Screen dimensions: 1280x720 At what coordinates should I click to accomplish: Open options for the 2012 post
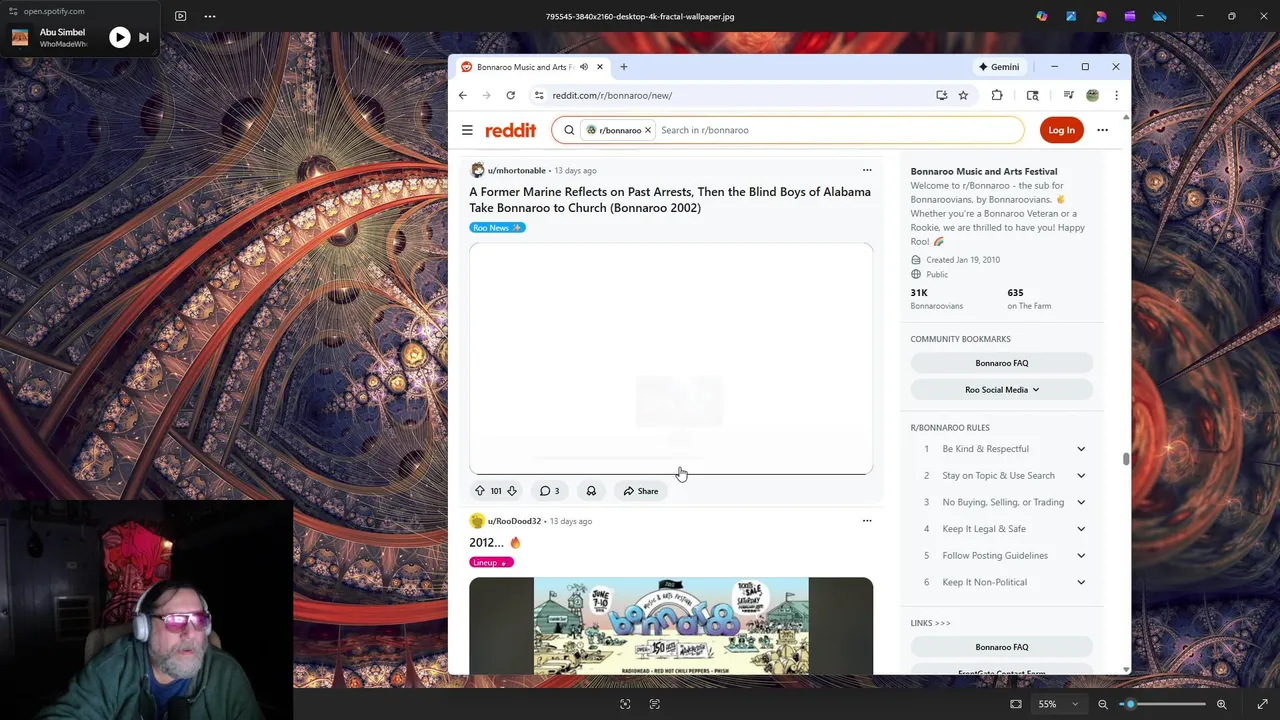(x=867, y=521)
